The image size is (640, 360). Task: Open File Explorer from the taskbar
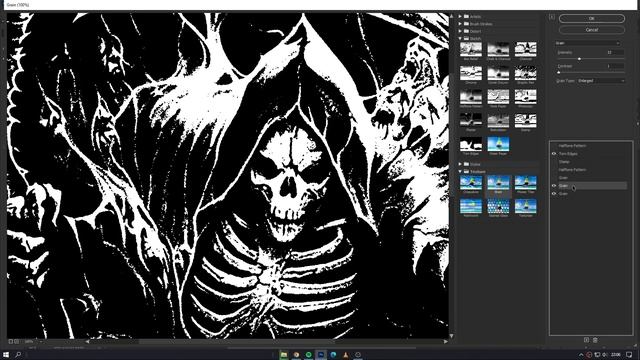(x=284, y=355)
